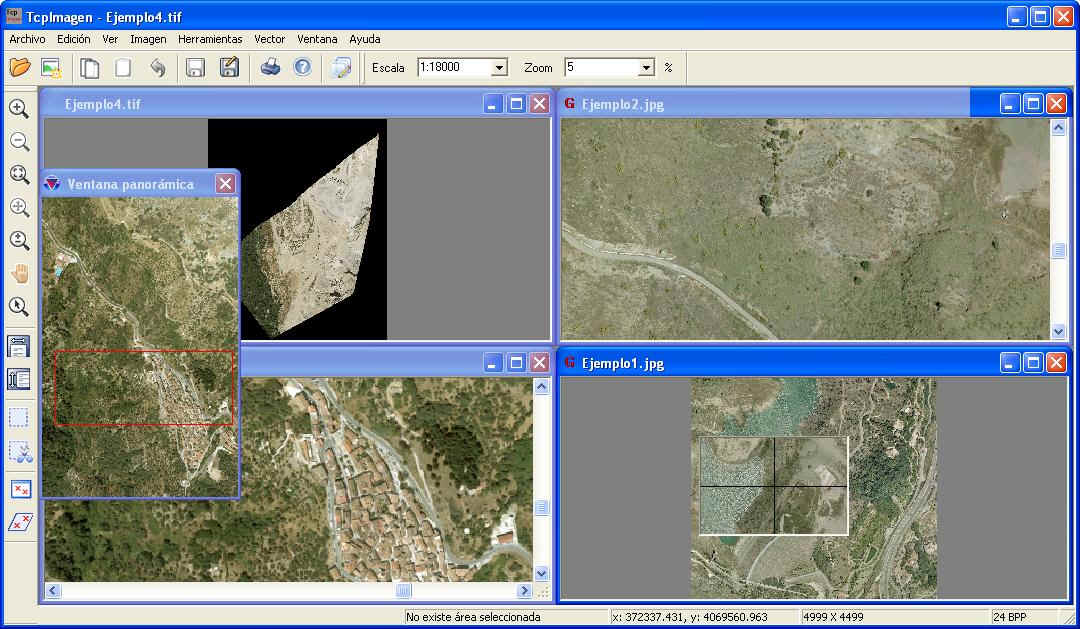Screen dimensions: 1080x629
Task: Expand the Escala dropdown list
Action: pyautogui.click(x=499, y=68)
